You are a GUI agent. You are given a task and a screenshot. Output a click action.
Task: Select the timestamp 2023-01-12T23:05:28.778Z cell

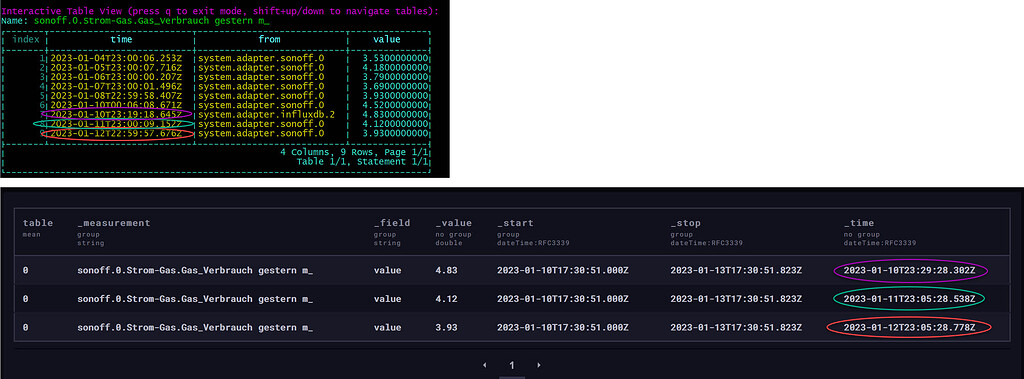pyautogui.click(x=909, y=327)
